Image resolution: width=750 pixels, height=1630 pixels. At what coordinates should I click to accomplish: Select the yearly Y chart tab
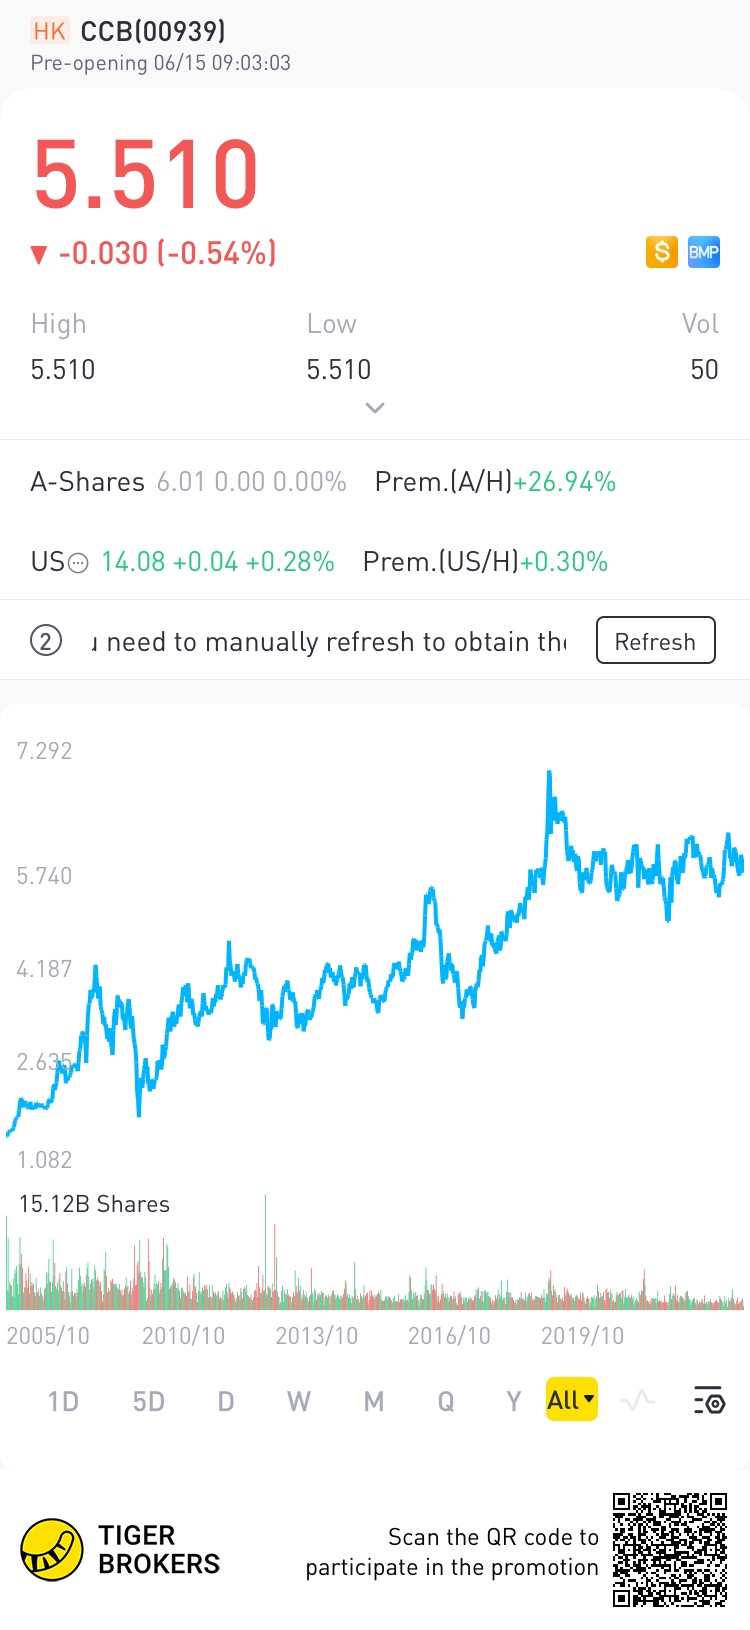click(513, 1401)
